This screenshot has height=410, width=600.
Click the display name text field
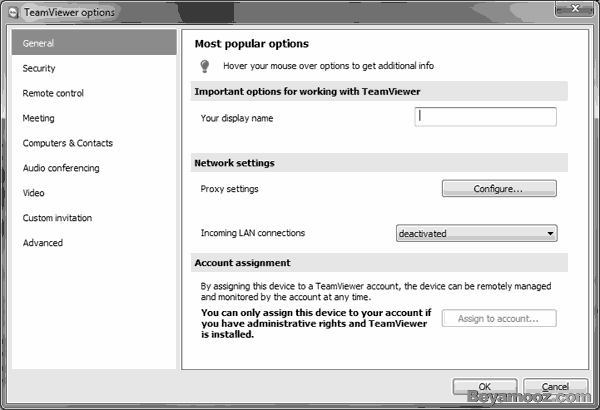tap(485, 117)
